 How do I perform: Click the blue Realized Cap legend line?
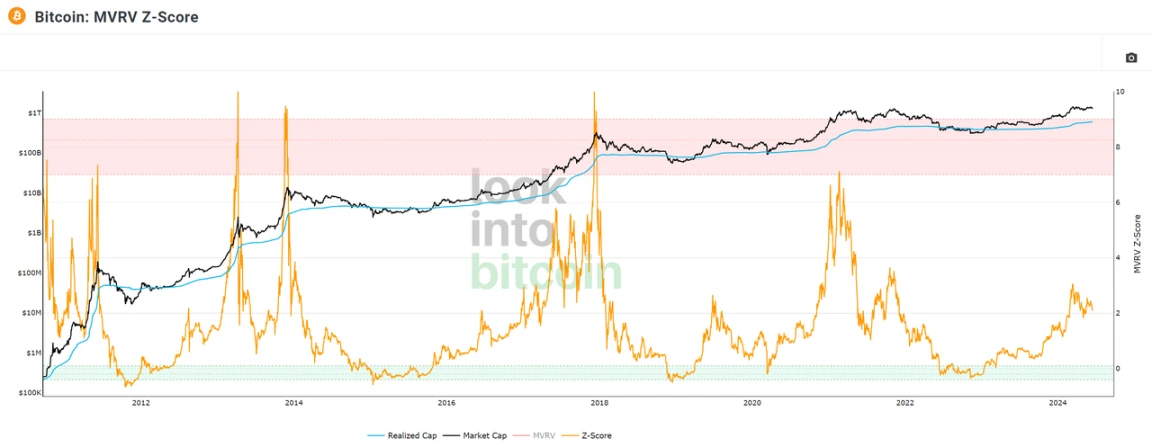click(x=378, y=436)
